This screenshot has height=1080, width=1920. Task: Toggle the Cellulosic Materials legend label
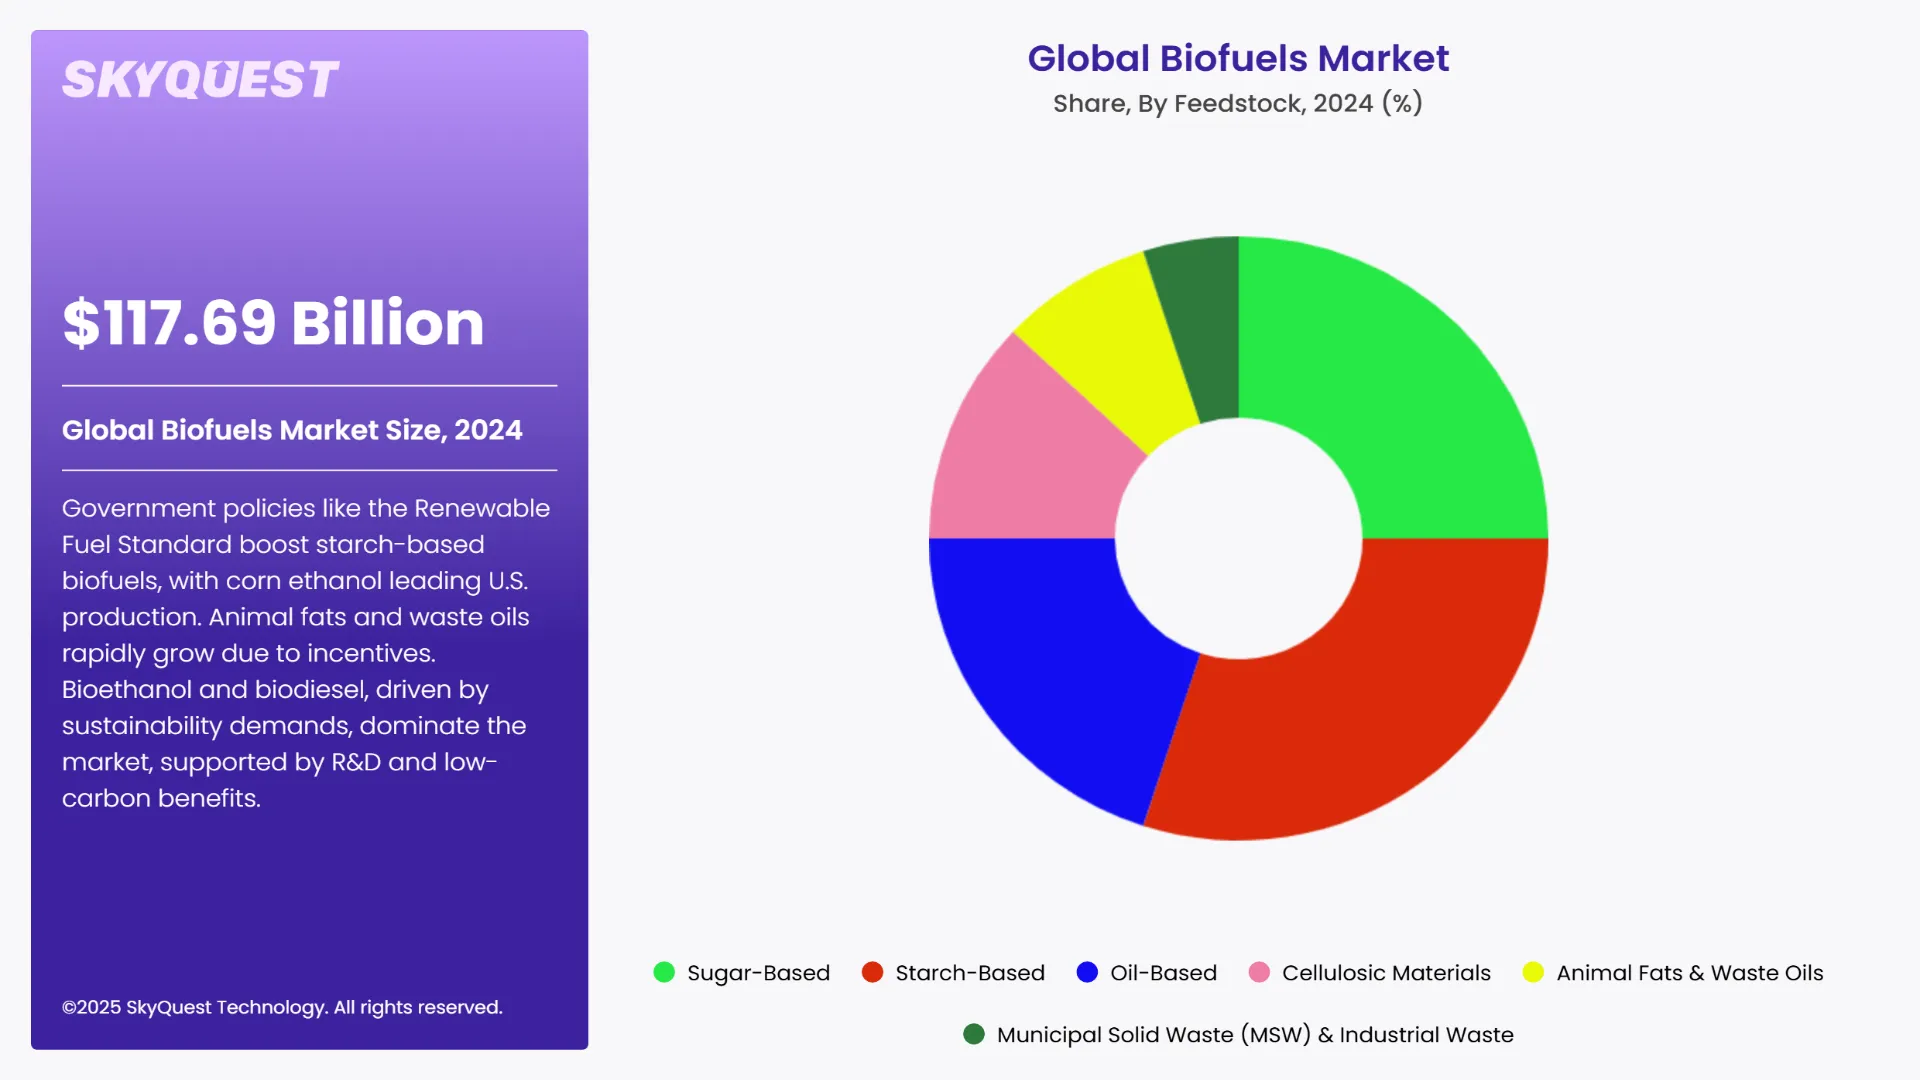pos(1386,973)
